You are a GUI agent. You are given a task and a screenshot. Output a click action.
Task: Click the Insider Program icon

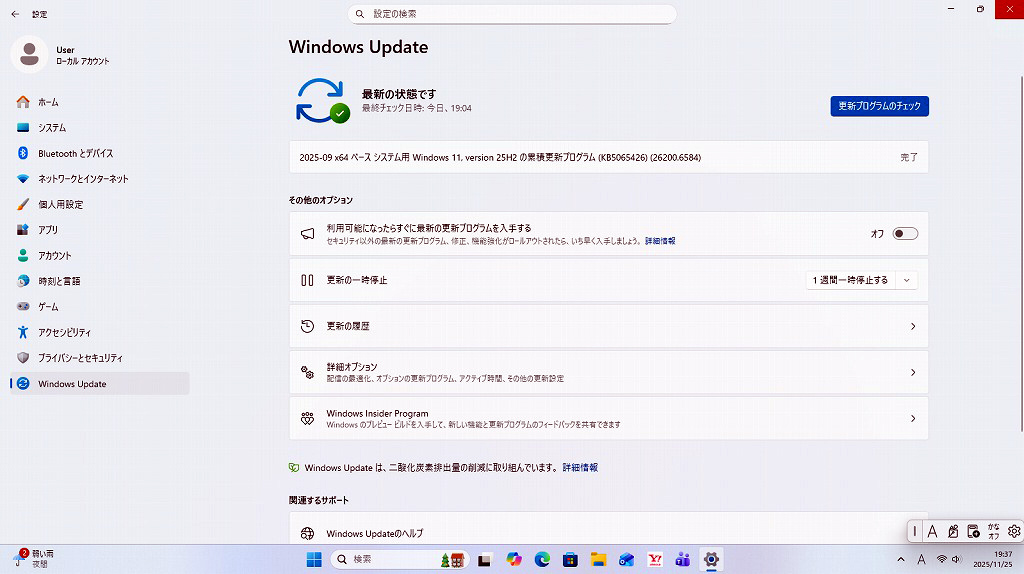coord(308,419)
